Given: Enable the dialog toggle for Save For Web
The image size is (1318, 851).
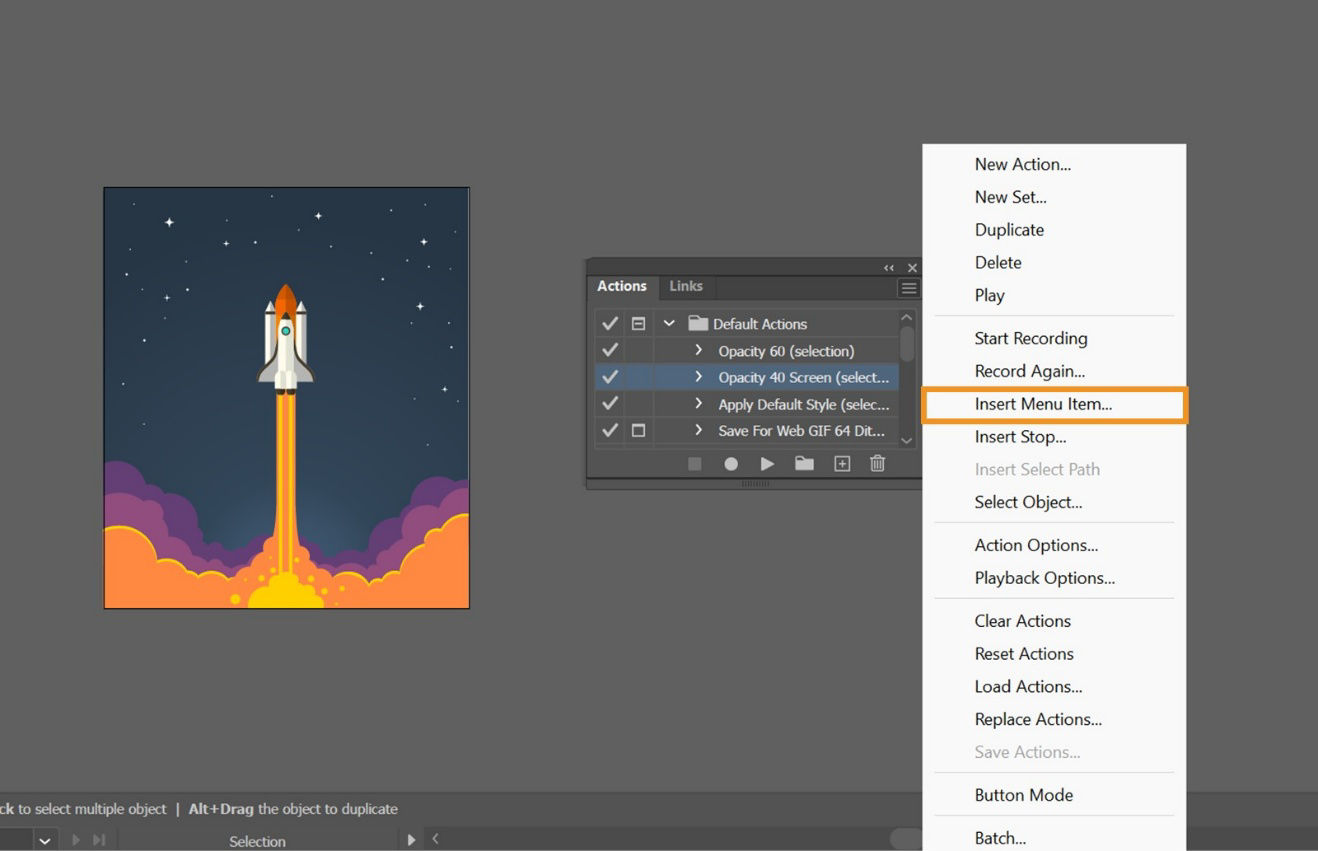Looking at the screenshot, I should coord(637,430).
